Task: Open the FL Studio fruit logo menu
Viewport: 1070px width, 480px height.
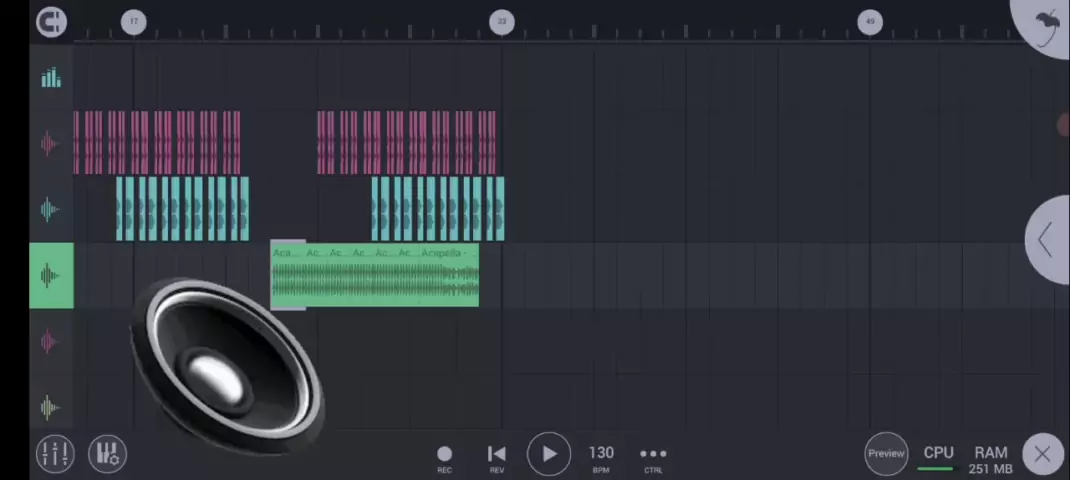Action: pyautogui.click(x=1045, y=24)
